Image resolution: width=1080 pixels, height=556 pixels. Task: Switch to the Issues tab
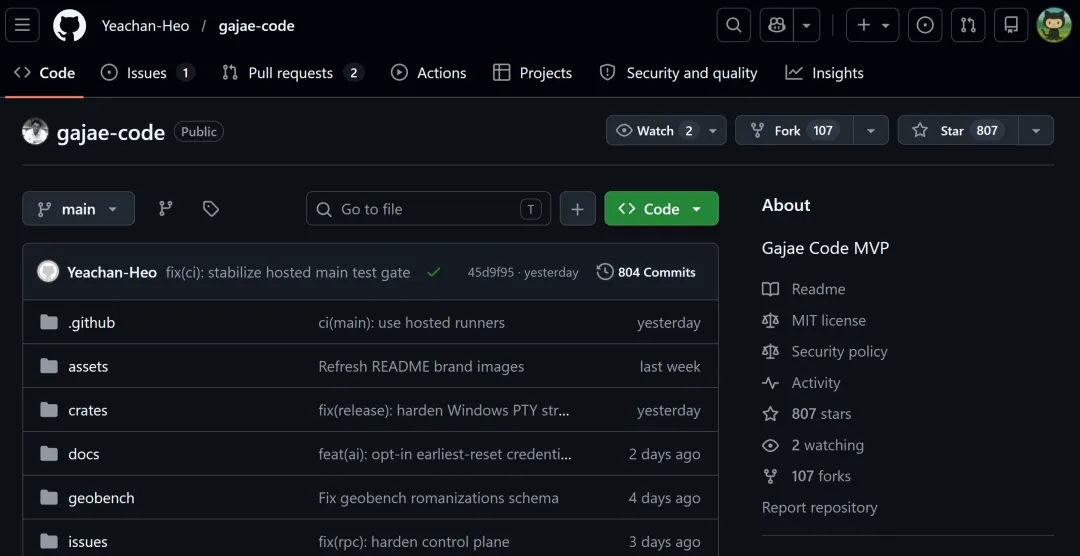(x=147, y=73)
